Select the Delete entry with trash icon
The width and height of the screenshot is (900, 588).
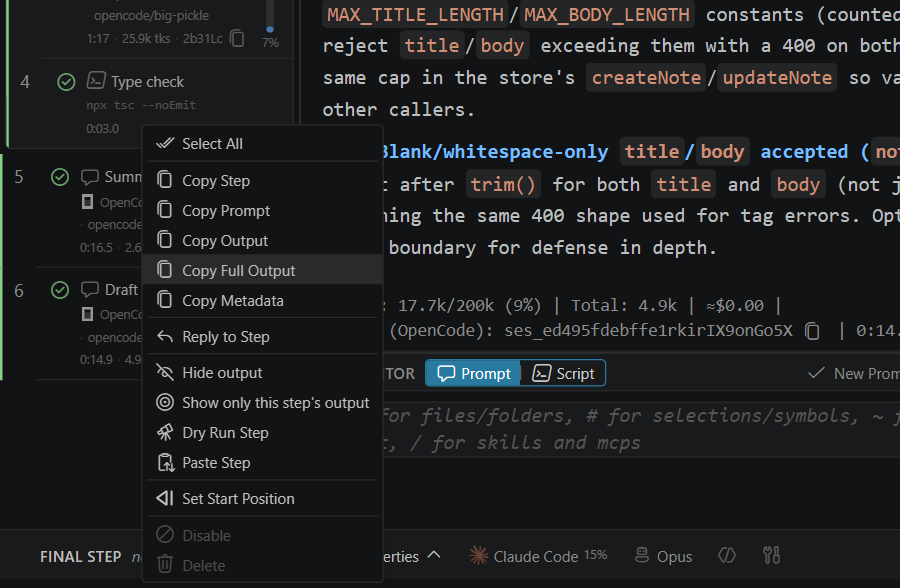pos(263,565)
